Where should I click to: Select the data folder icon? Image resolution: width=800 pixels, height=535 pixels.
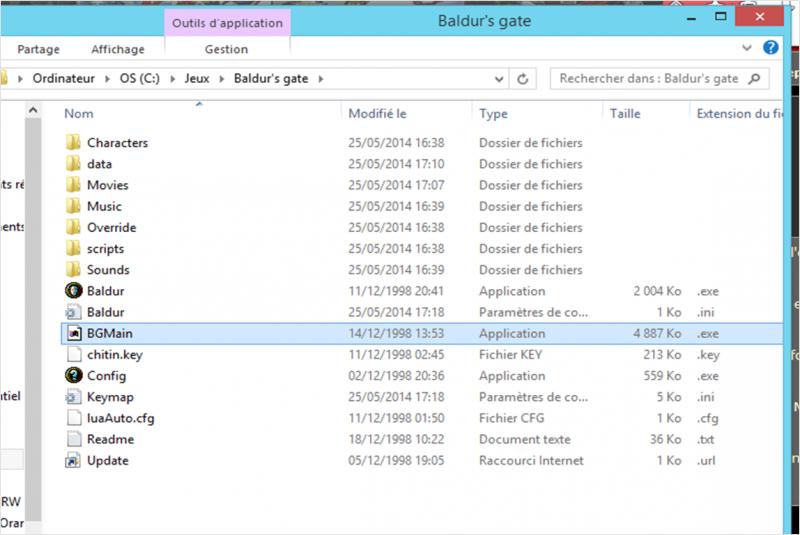point(73,164)
